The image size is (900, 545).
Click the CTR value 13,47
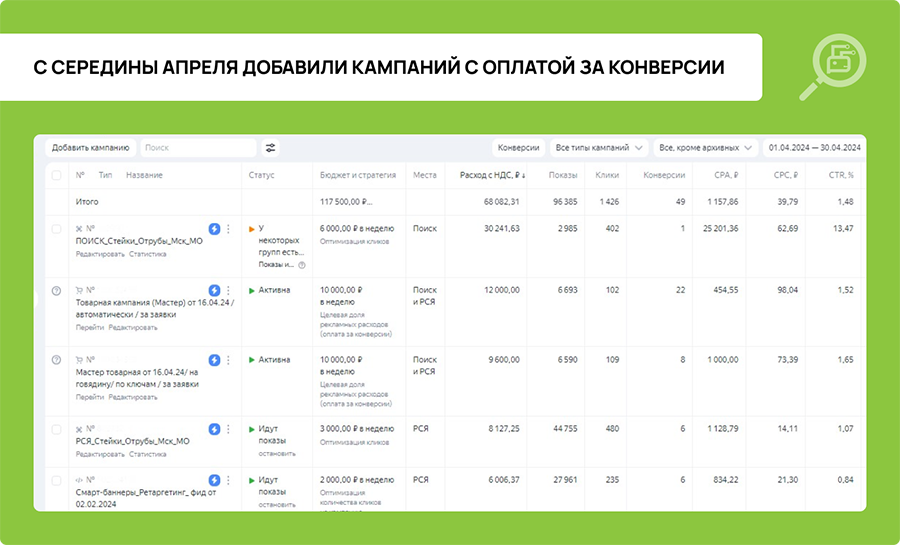click(x=843, y=228)
